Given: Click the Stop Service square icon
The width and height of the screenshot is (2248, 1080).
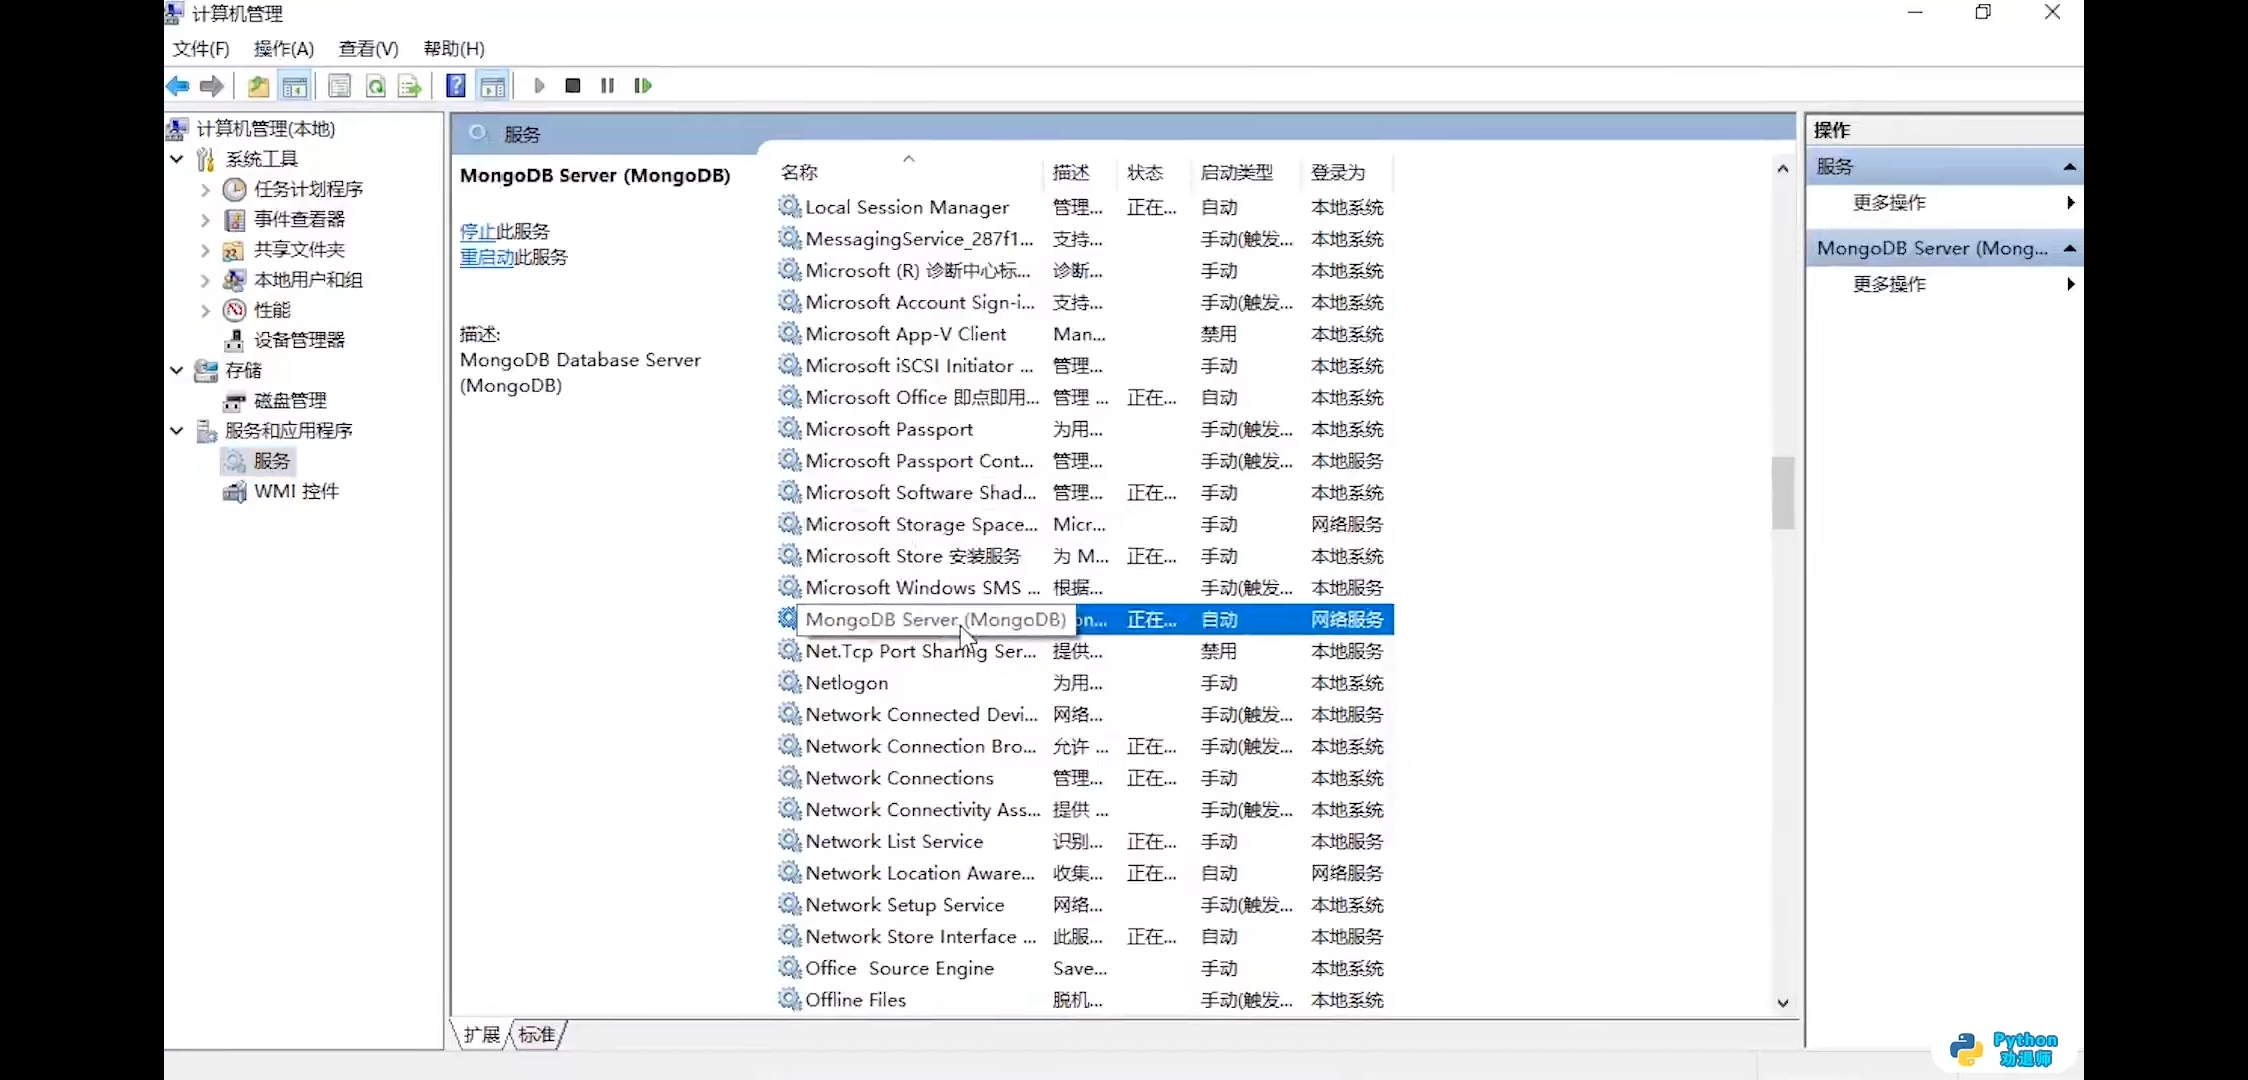Looking at the screenshot, I should [573, 86].
